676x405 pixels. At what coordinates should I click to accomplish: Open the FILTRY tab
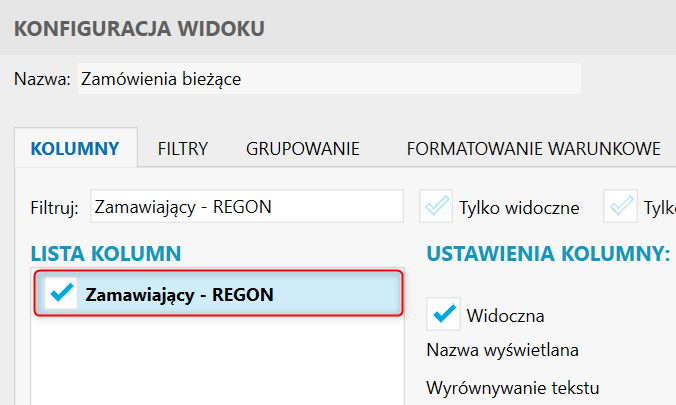pyautogui.click(x=183, y=150)
